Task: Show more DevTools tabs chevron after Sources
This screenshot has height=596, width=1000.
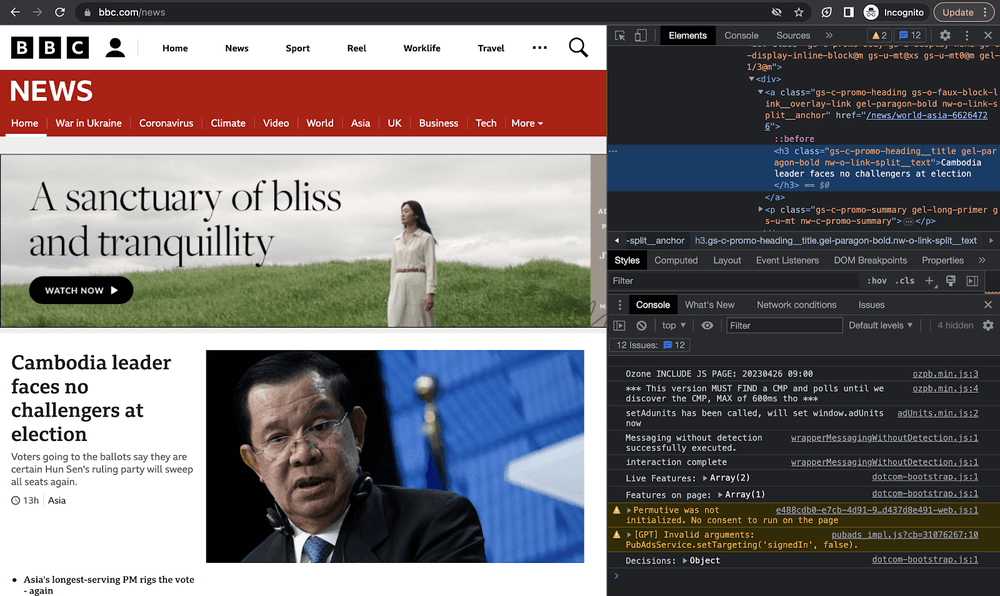Action: (x=829, y=36)
